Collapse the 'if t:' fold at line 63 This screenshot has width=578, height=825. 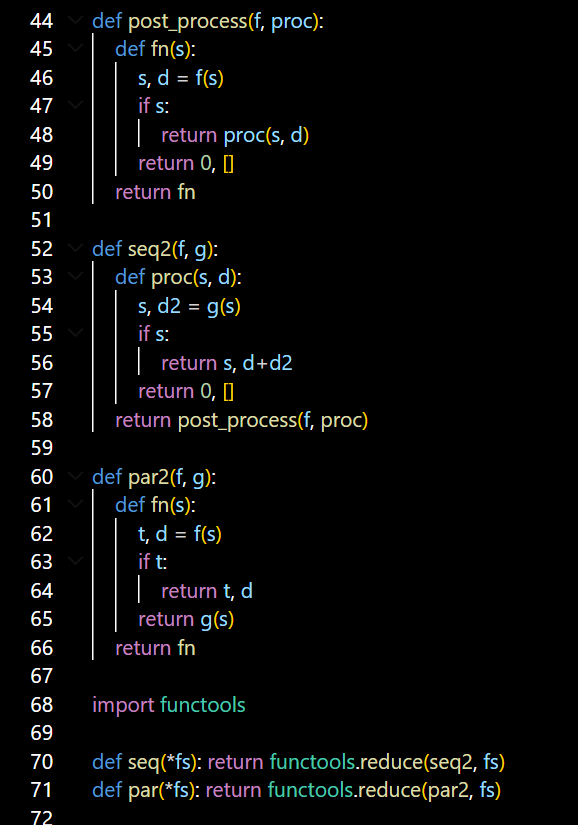point(76,562)
